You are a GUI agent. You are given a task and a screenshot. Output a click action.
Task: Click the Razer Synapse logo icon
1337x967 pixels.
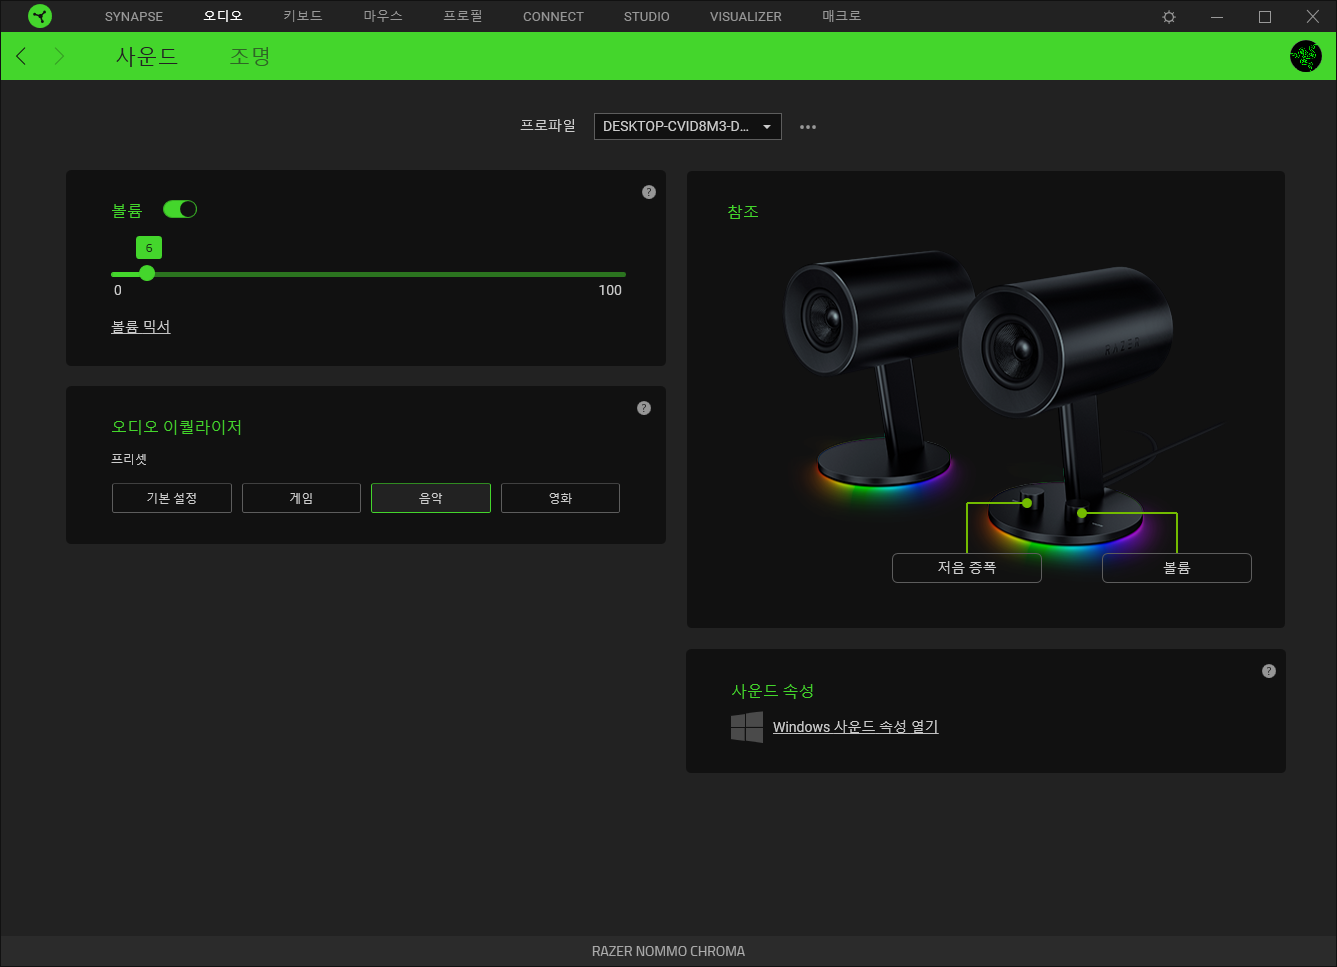pos(40,16)
